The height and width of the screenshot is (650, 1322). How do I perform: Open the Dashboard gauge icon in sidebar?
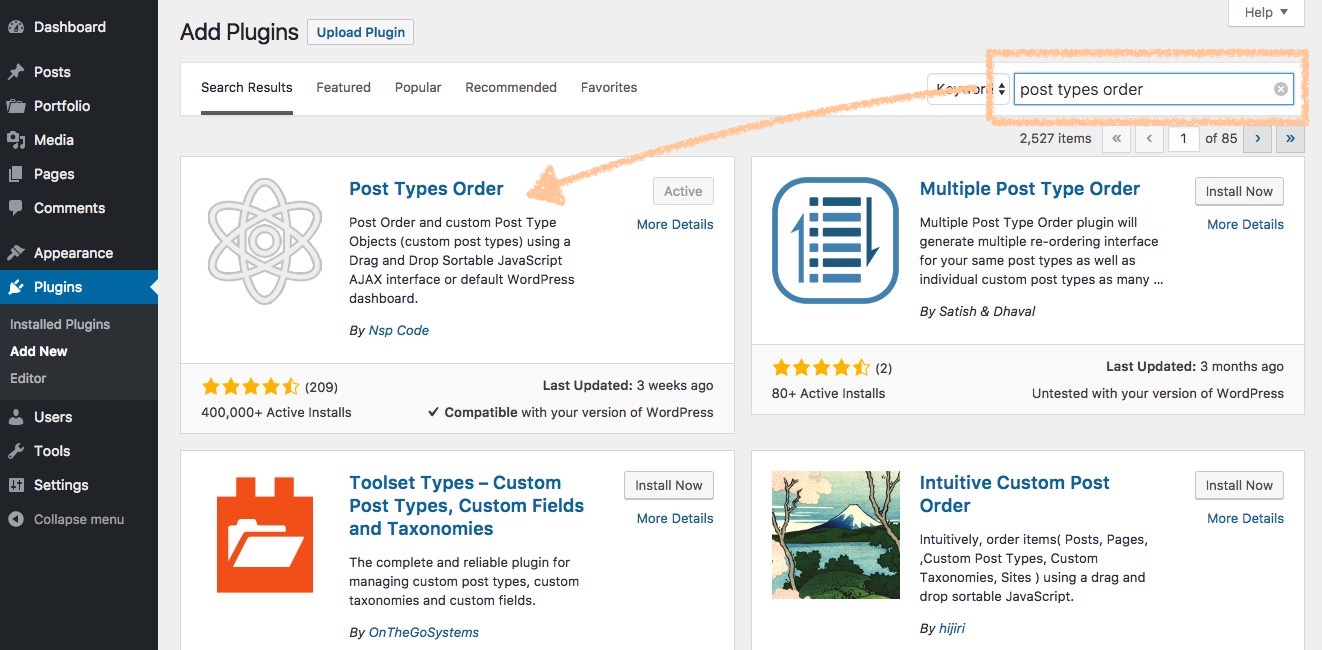(16, 28)
